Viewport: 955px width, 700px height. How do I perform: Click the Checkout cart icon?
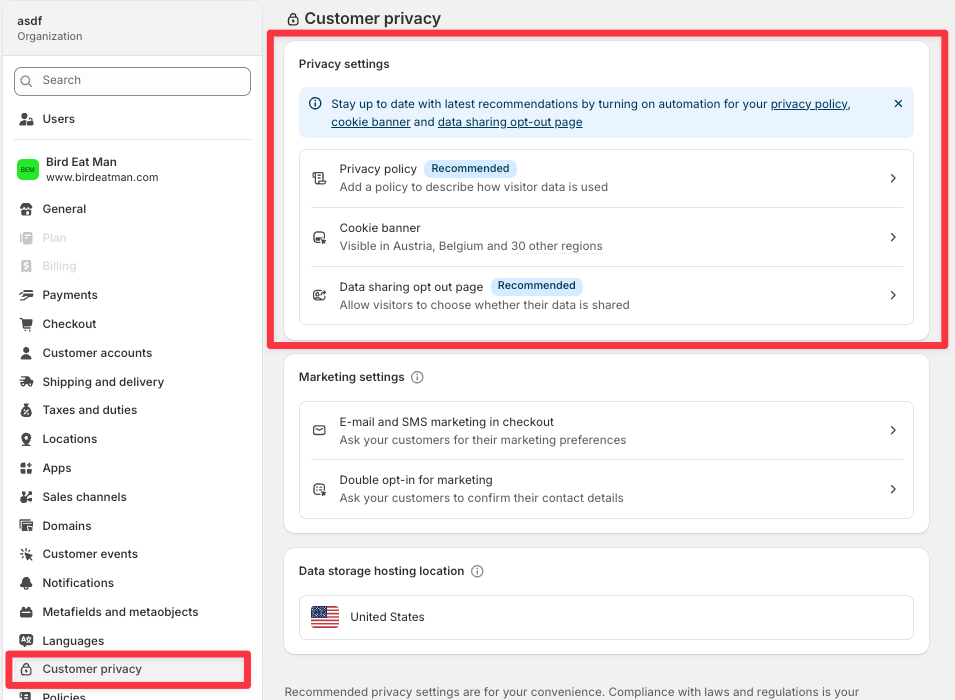coord(26,324)
